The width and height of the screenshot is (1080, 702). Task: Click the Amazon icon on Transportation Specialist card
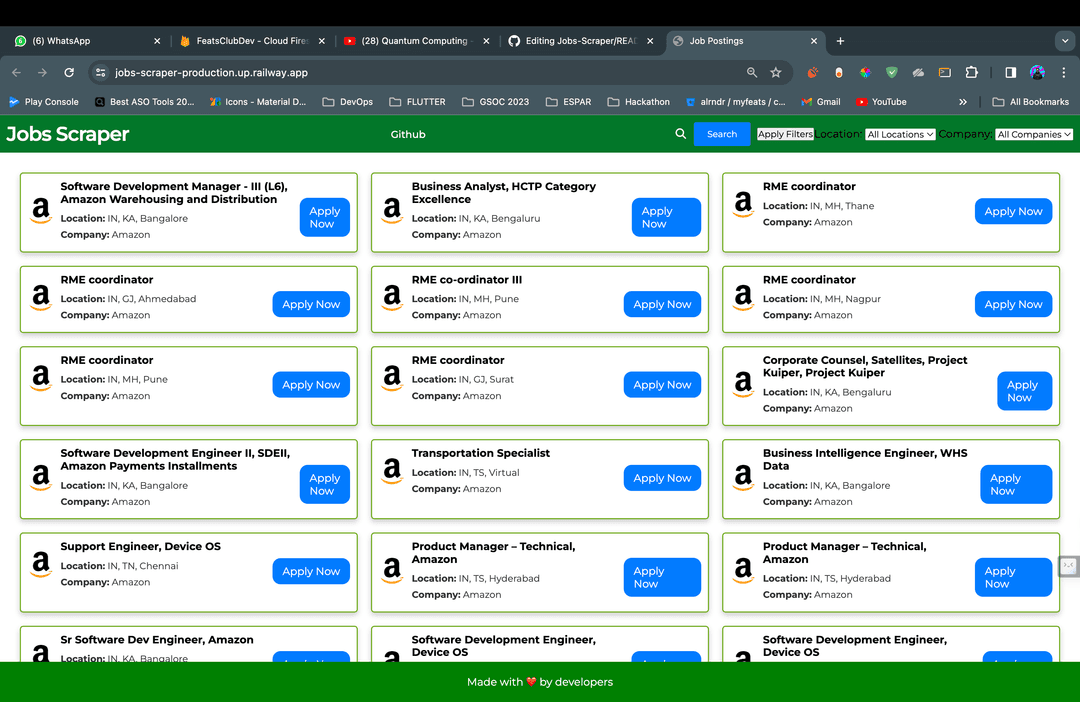[x=391, y=472]
